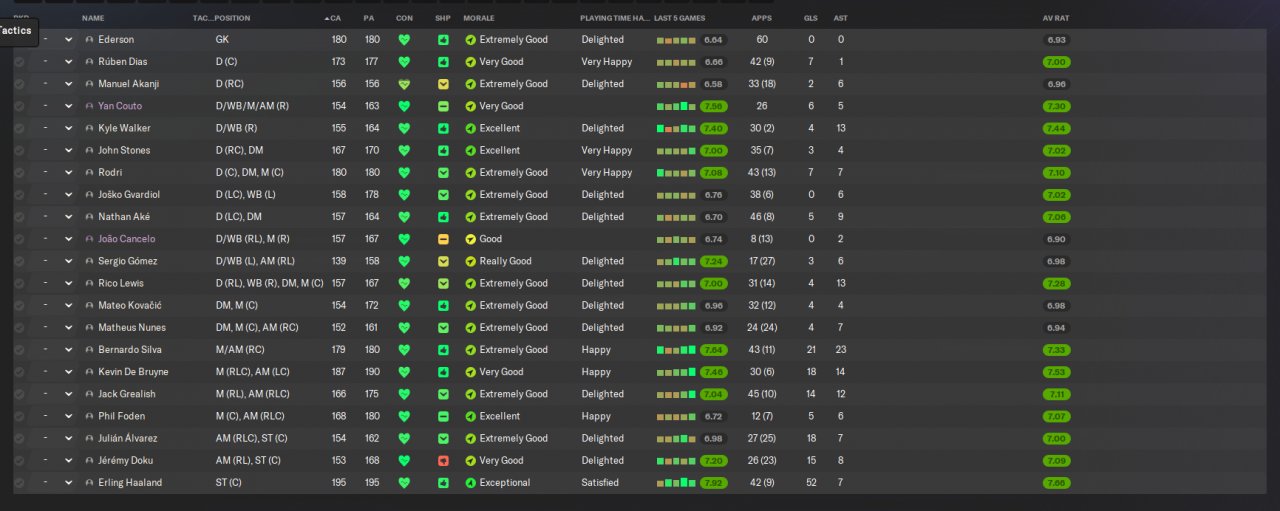
Task: Sort by the PA column header
Action: pos(368,18)
